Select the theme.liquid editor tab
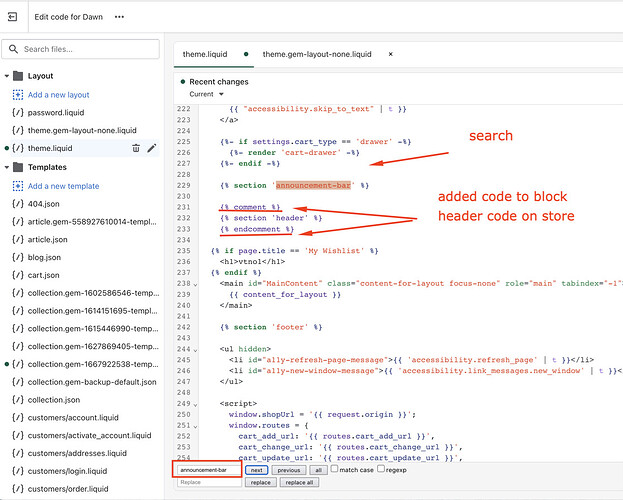This screenshot has width=623, height=500. coord(207,54)
